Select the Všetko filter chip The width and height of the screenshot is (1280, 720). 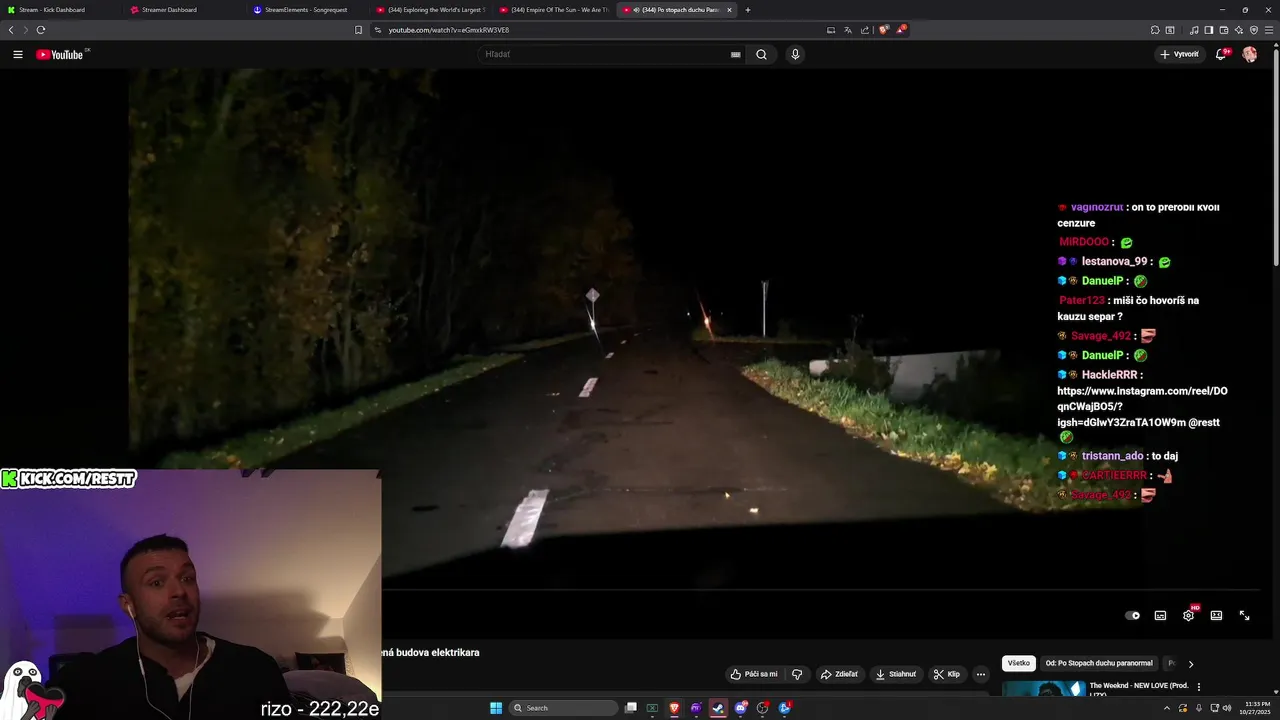tap(1018, 663)
